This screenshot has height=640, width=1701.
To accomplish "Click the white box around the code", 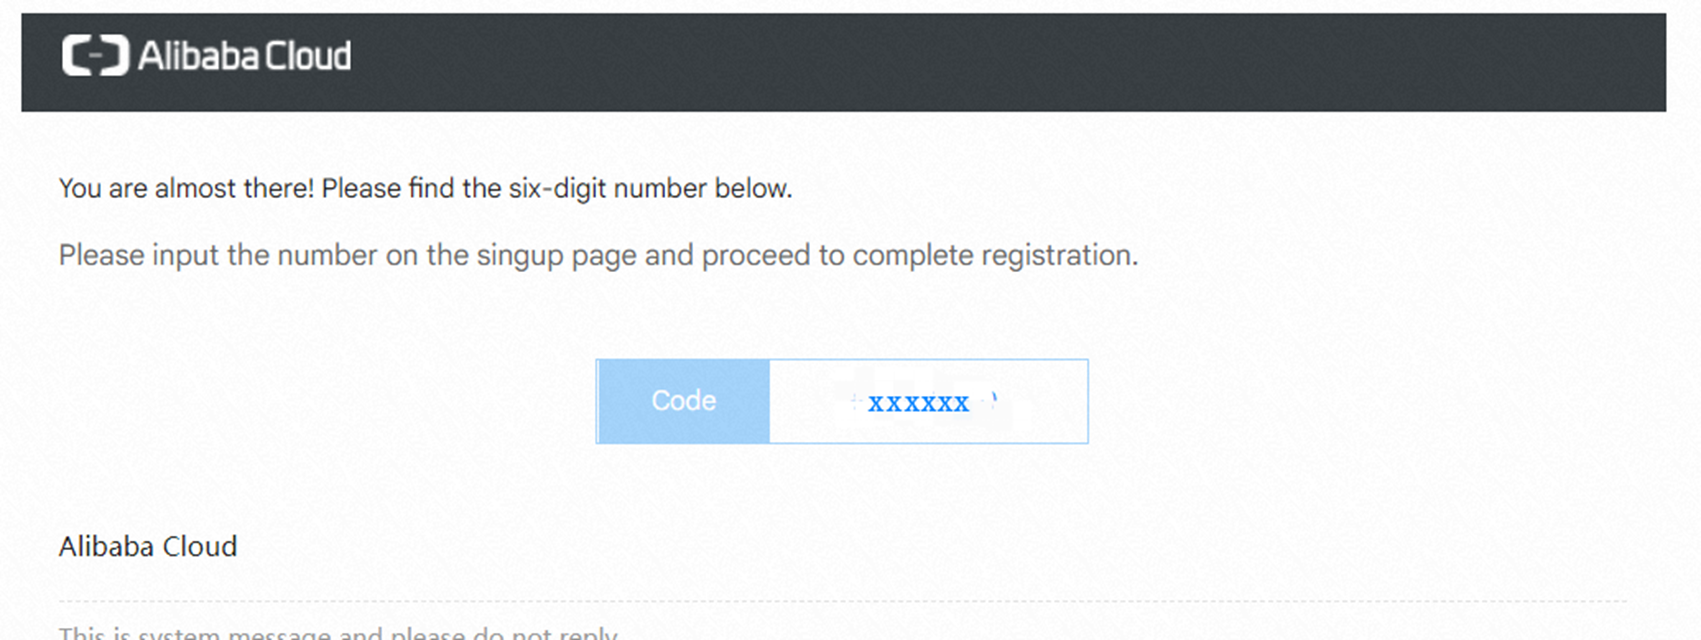I will point(928,401).
